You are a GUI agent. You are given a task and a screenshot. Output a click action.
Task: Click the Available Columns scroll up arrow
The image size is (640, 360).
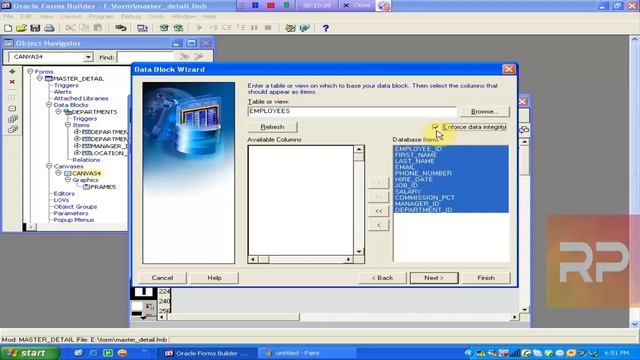click(359, 149)
